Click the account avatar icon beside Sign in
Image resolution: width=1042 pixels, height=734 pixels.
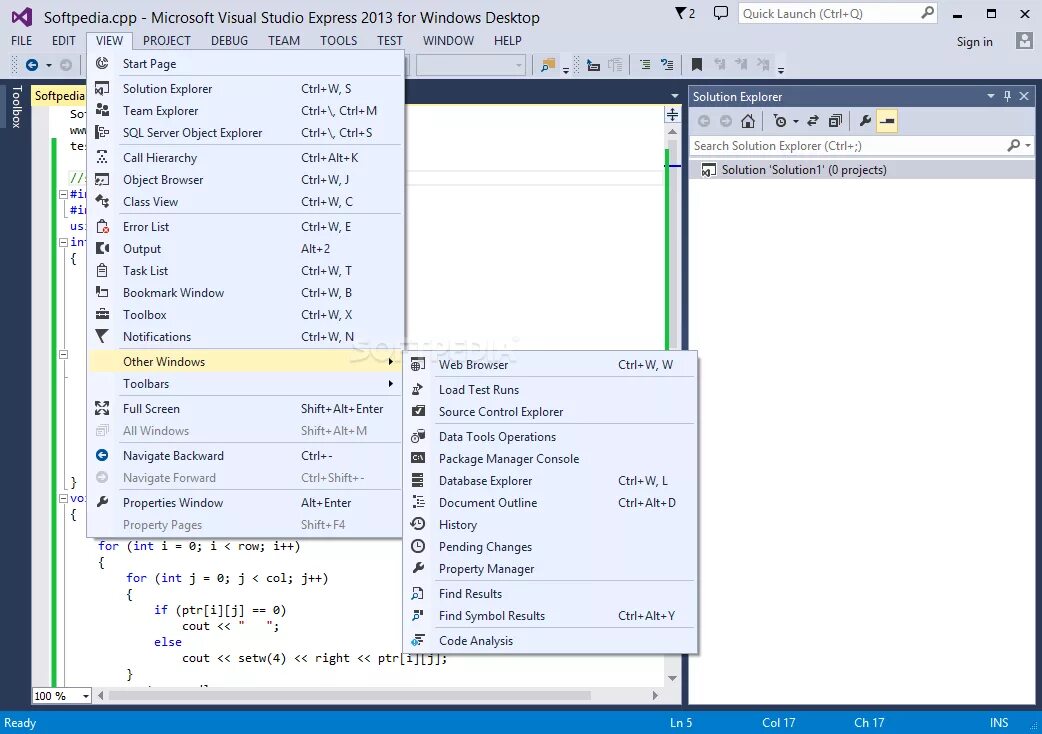1024,41
